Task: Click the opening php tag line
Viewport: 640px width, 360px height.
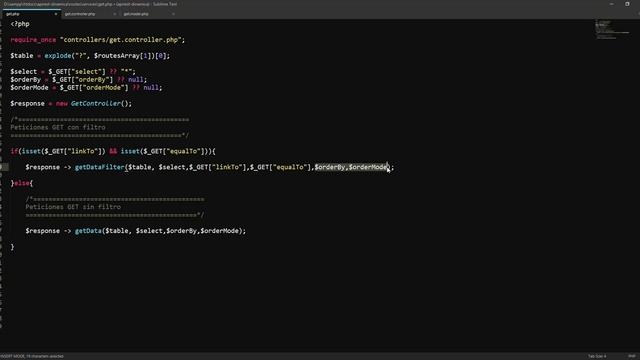Action: [20, 24]
